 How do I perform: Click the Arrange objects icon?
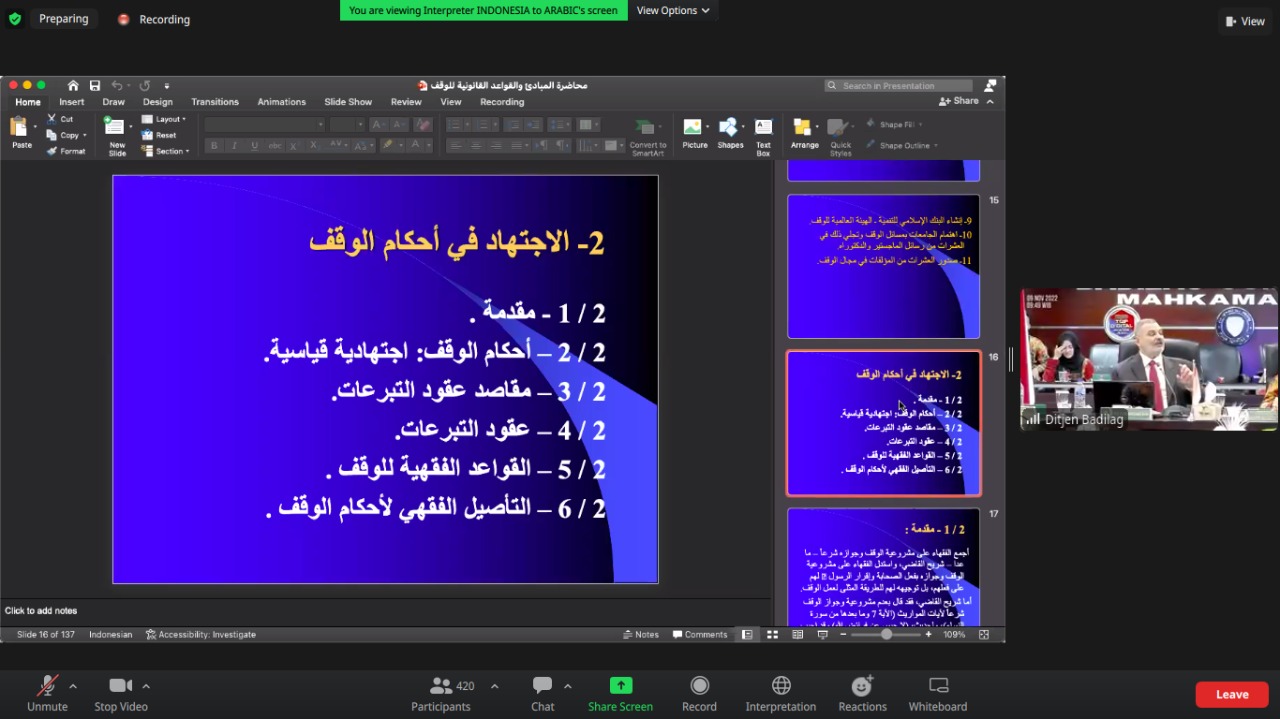(x=803, y=128)
